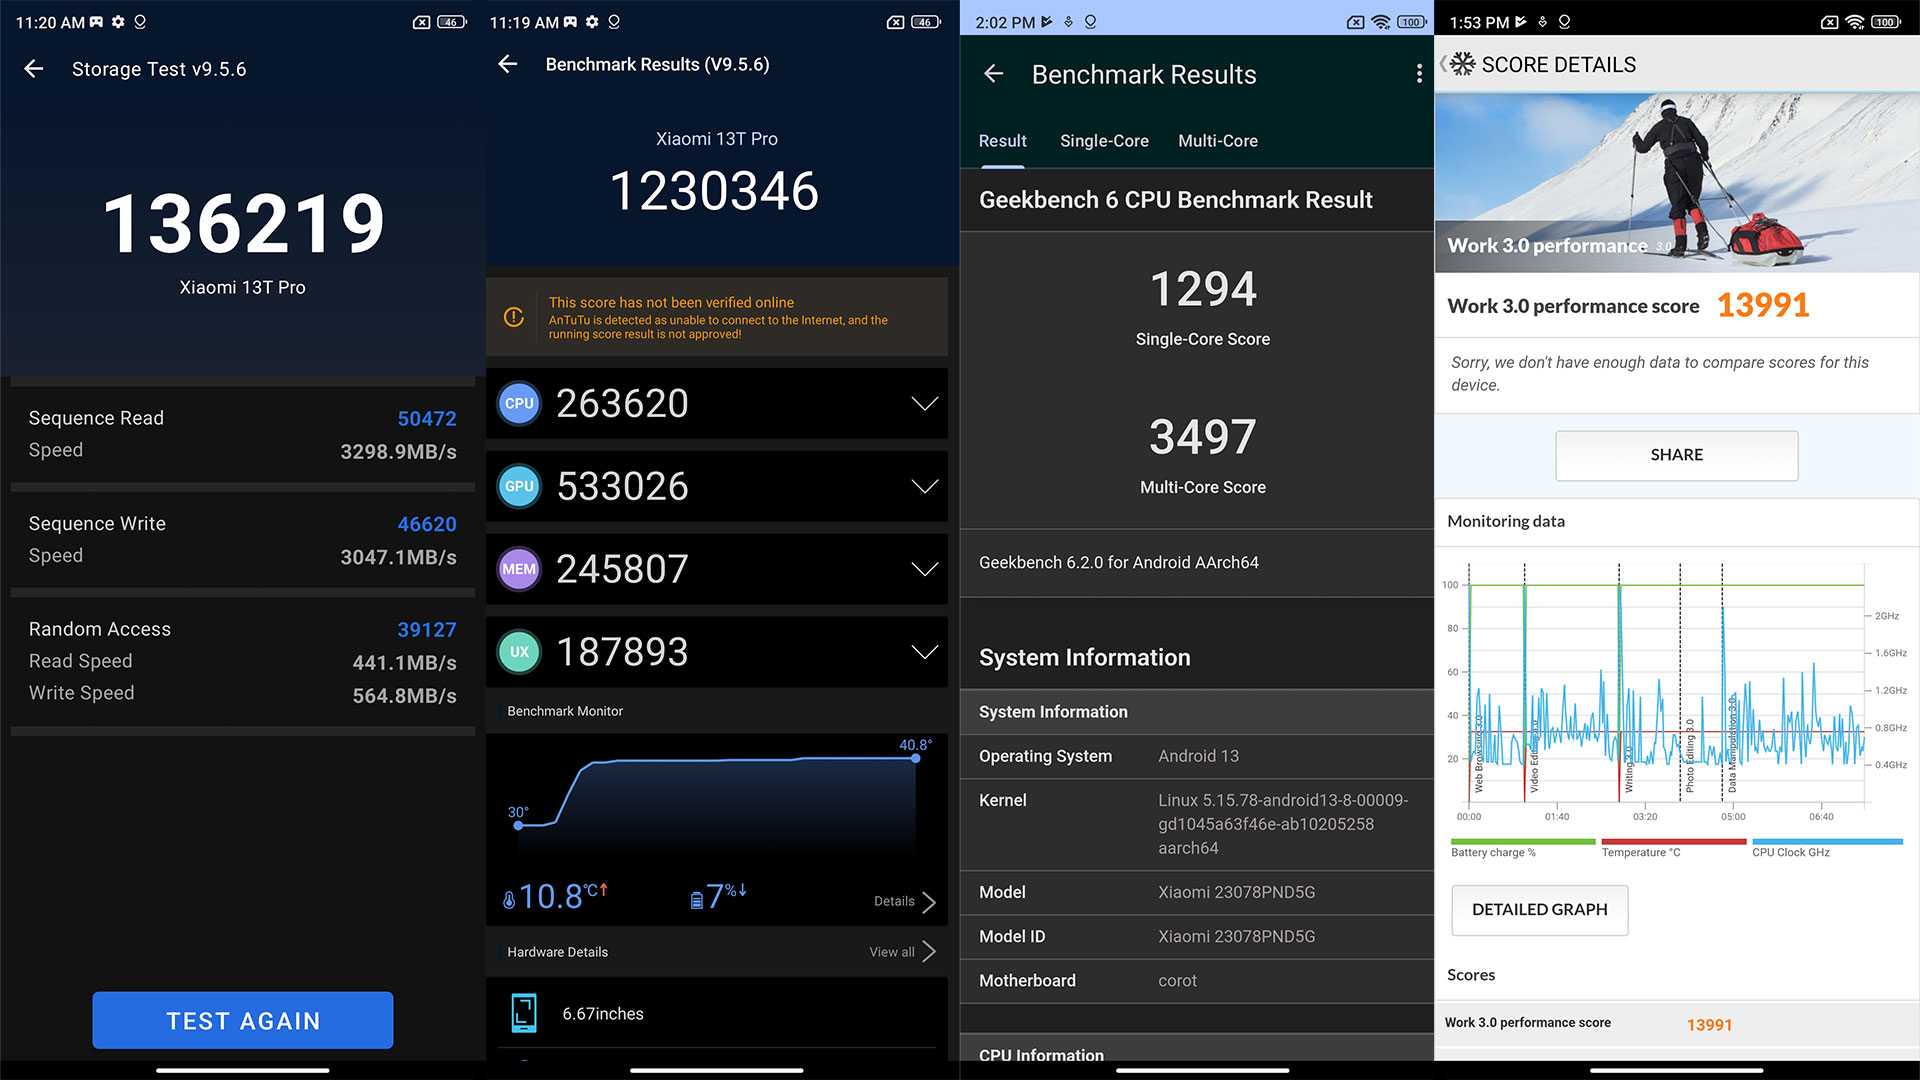The width and height of the screenshot is (1920, 1080).
Task: Click the thermometer icon next to 10.8°C
Action: pyautogui.click(x=509, y=900)
